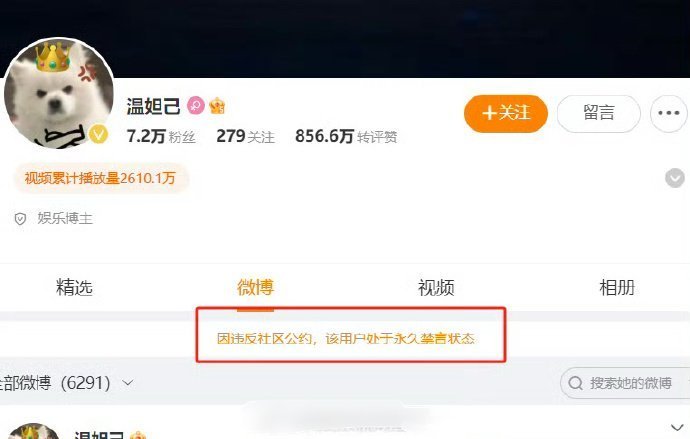Viewport: 690px width, 439px height.
Task: Open the 留言 message button
Action: pos(598,113)
